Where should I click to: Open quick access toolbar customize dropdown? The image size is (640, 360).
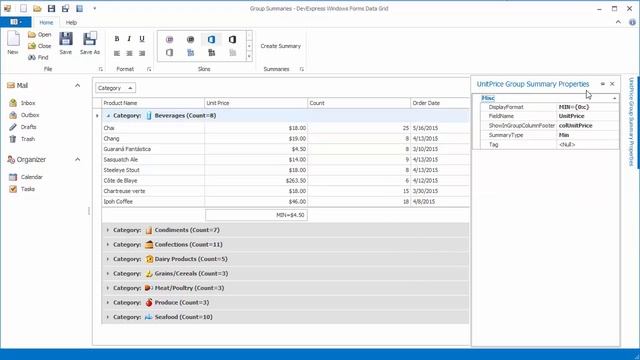pyautogui.click(x=95, y=8)
